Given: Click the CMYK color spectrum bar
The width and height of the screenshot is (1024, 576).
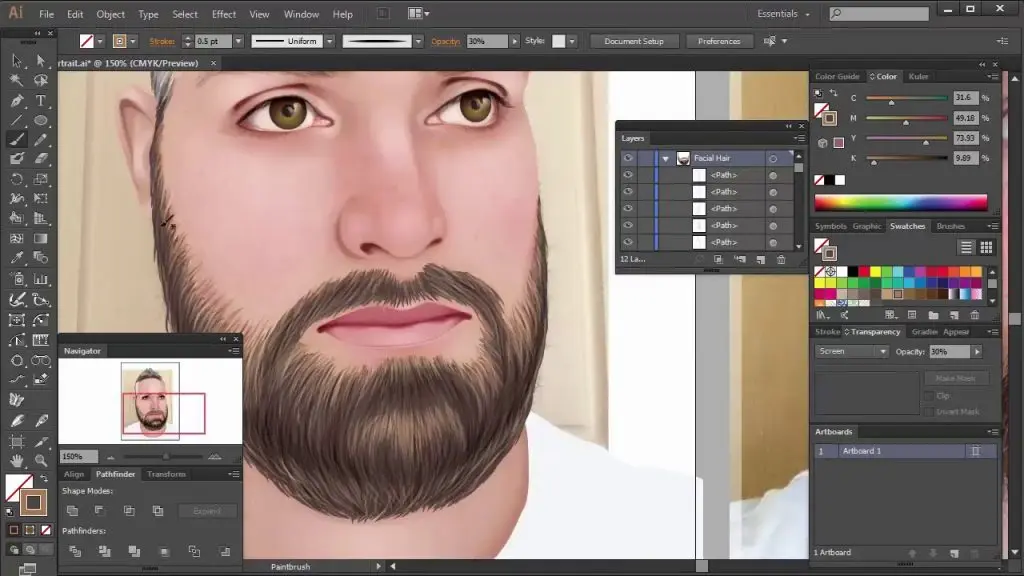Looking at the screenshot, I should [x=900, y=203].
